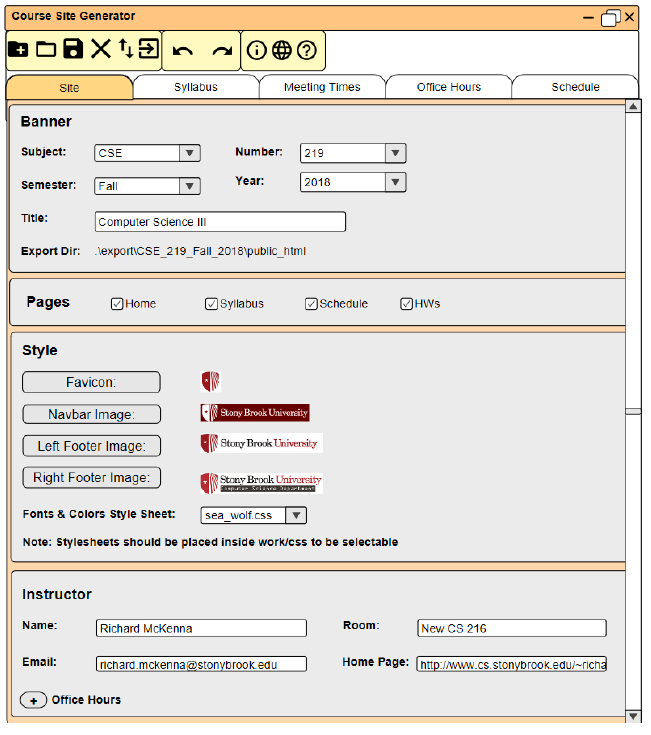The width and height of the screenshot is (651, 735).
Task: Undo the last action
Action: coord(182,51)
